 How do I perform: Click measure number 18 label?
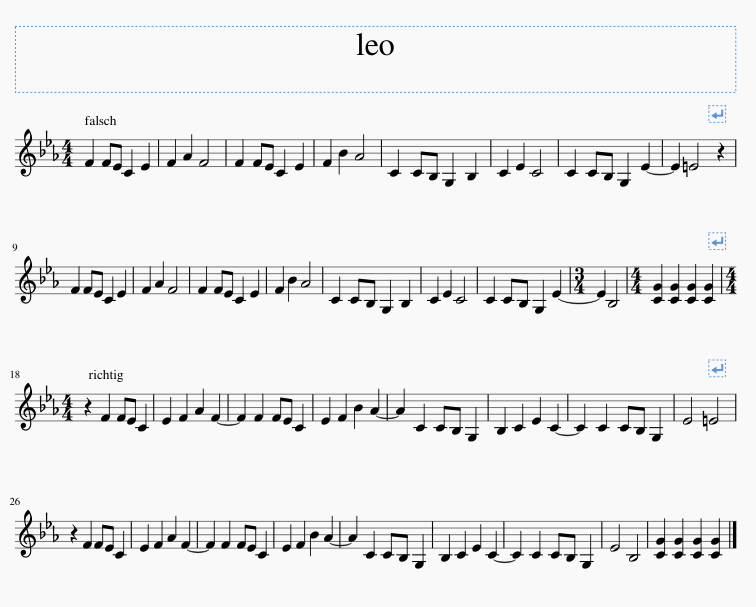tap(14, 375)
